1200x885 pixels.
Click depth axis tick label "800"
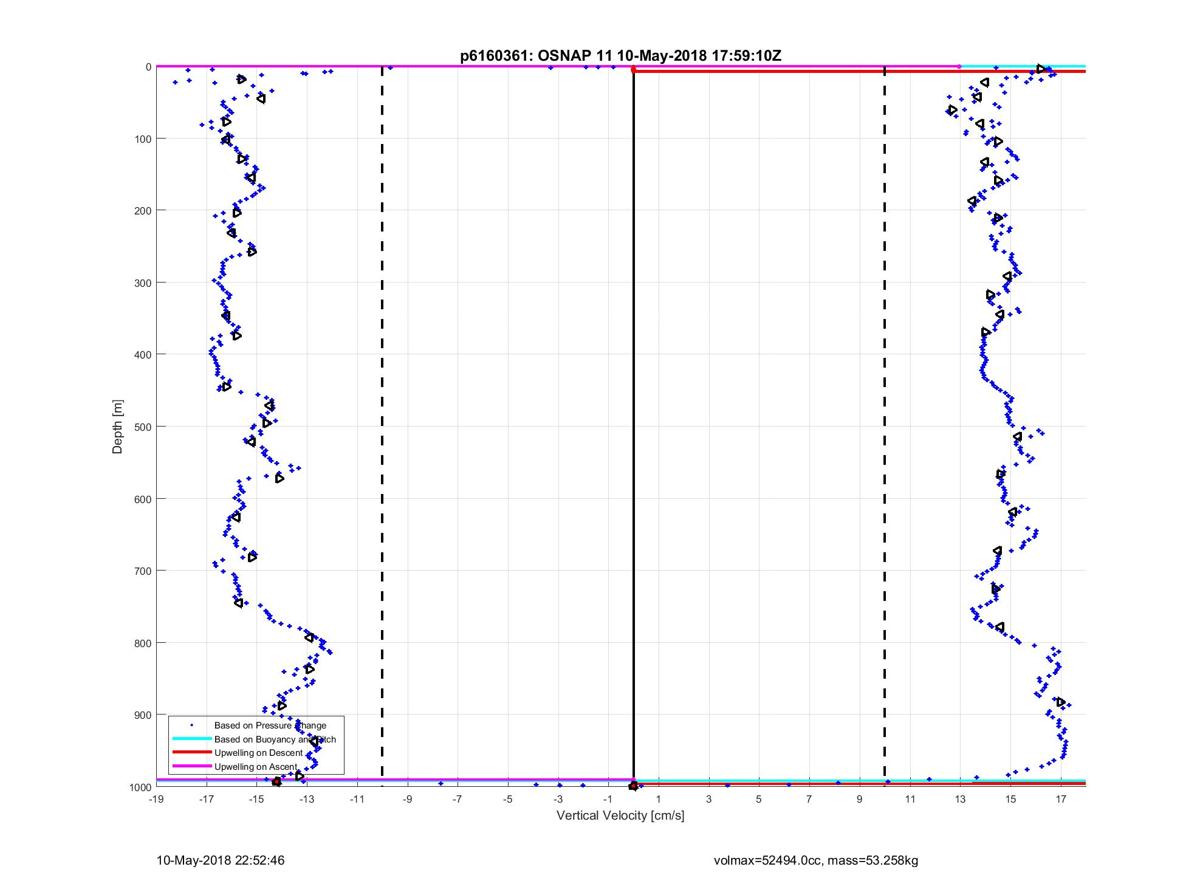pos(142,643)
